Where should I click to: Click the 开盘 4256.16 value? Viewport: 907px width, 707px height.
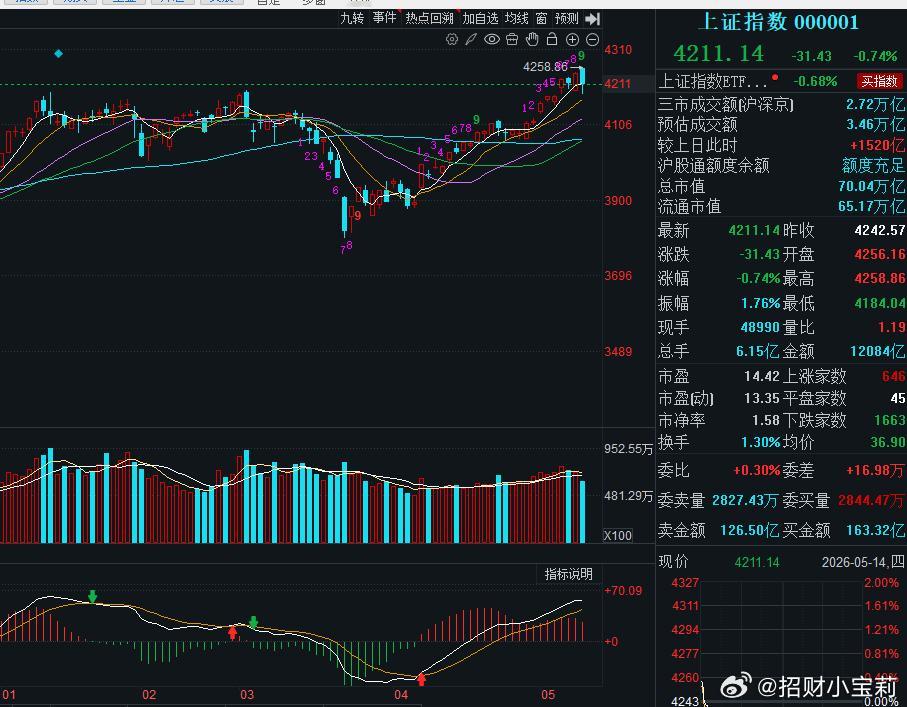point(879,255)
